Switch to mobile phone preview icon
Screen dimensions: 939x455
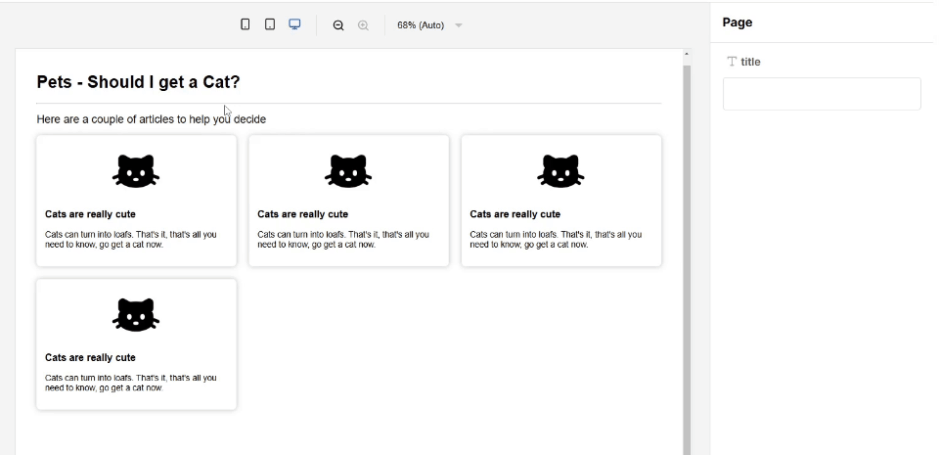pyautogui.click(x=245, y=25)
